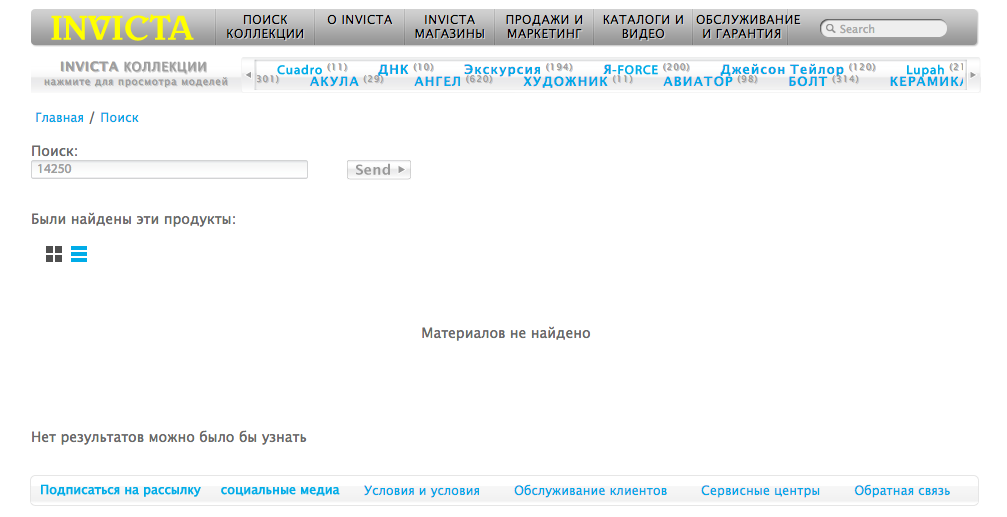Click the Send search button
Image resolution: width=1007 pixels, height=517 pixels.
coord(378,170)
